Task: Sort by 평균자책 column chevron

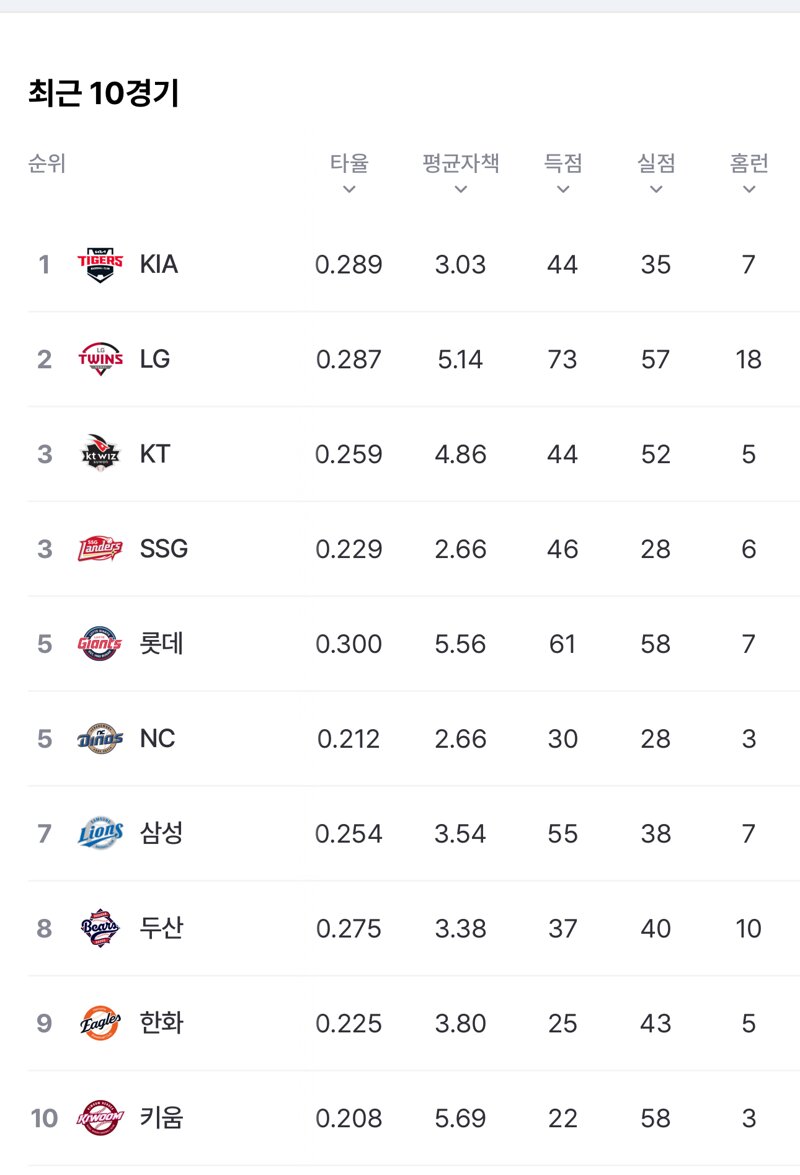Action: pyautogui.click(x=461, y=190)
